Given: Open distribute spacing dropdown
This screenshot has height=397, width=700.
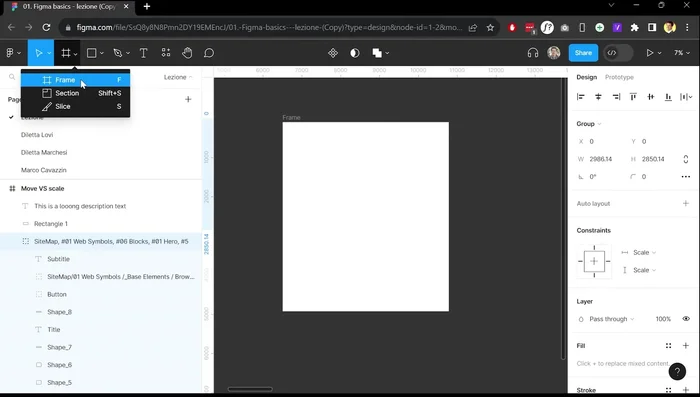Looking at the screenshot, I should [x=686, y=96].
